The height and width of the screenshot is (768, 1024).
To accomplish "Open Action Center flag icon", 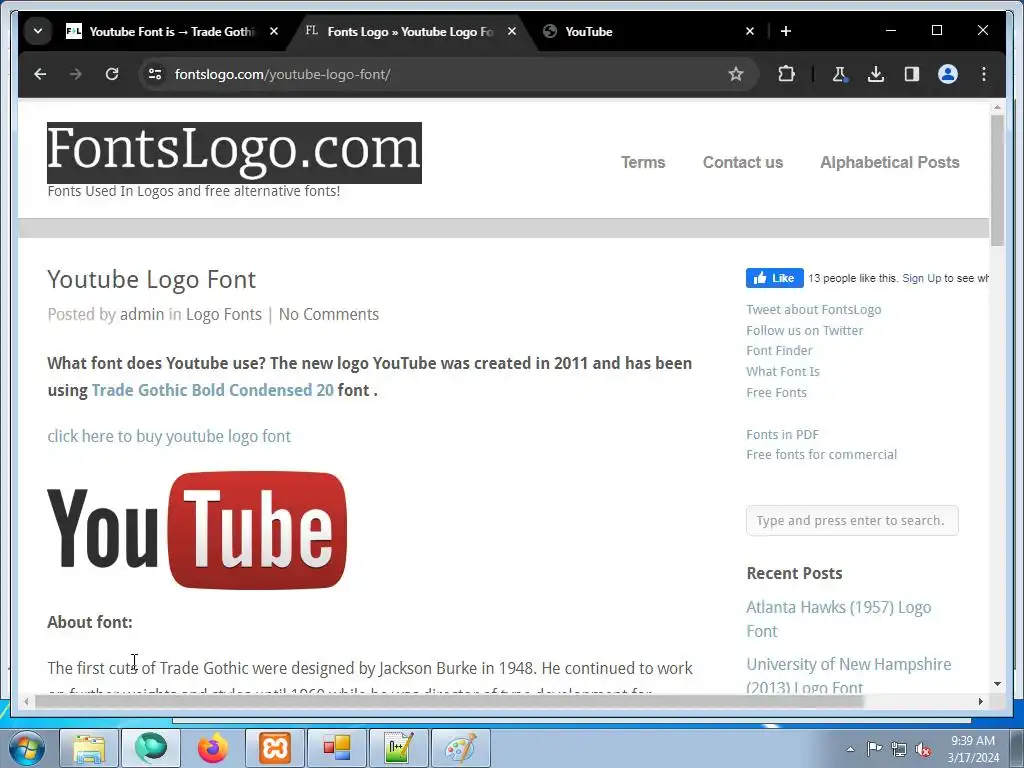I will [874, 749].
